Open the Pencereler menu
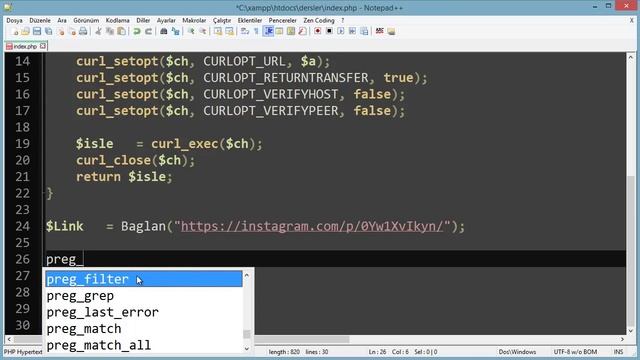The width and height of the screenshot is (640, 360). (282, 20)
